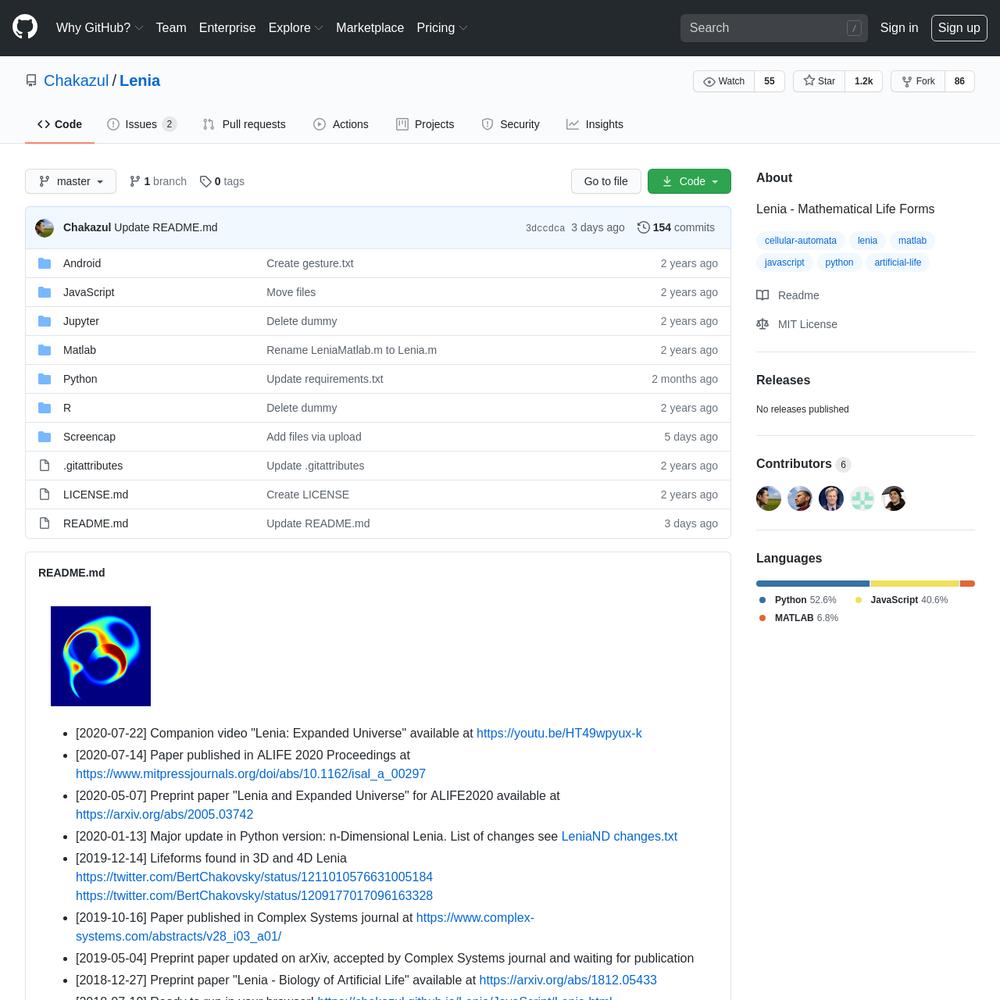The width and height of the screenshot is (1000, 1000).
Task: Click the forks count 86
Action: (959, 81)
